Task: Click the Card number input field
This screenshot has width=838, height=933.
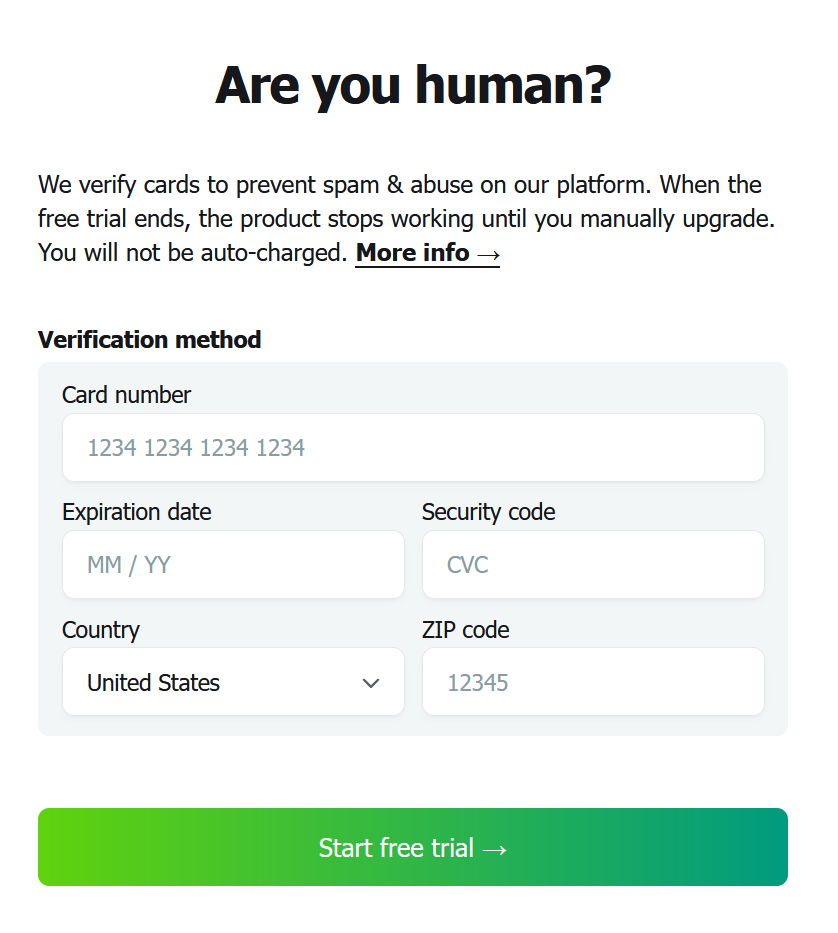Action: pos(413,448)
